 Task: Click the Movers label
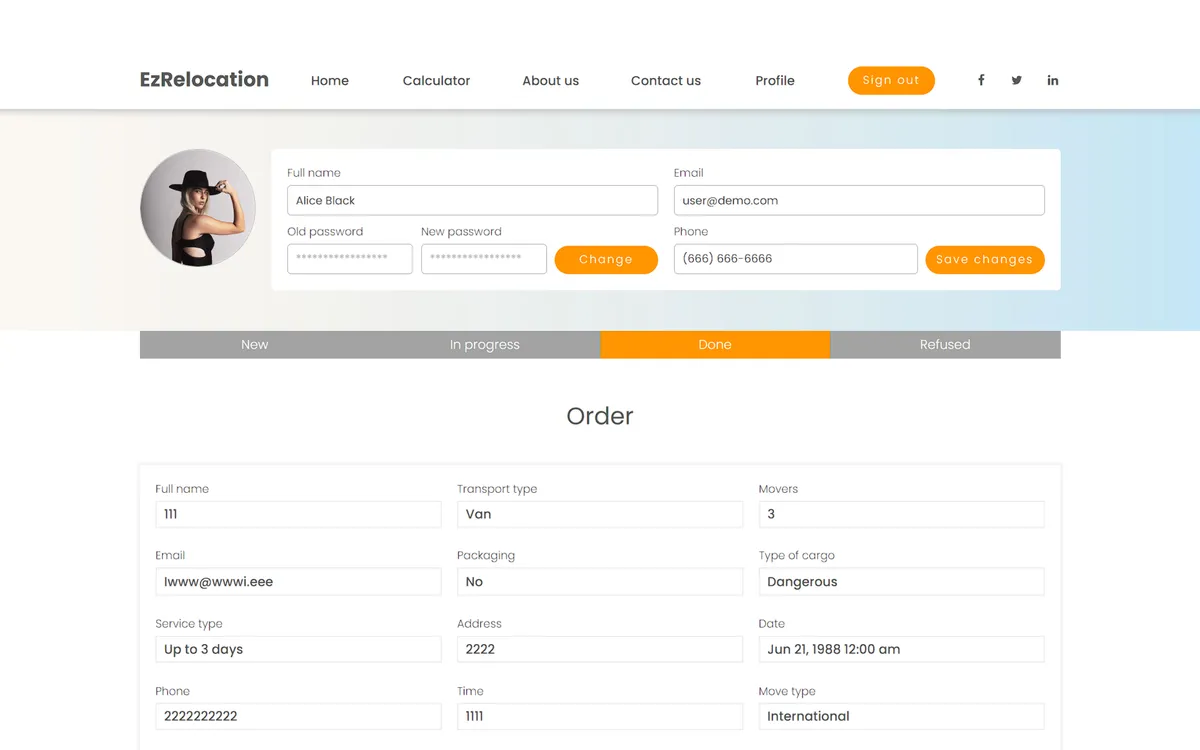[779, 489]
